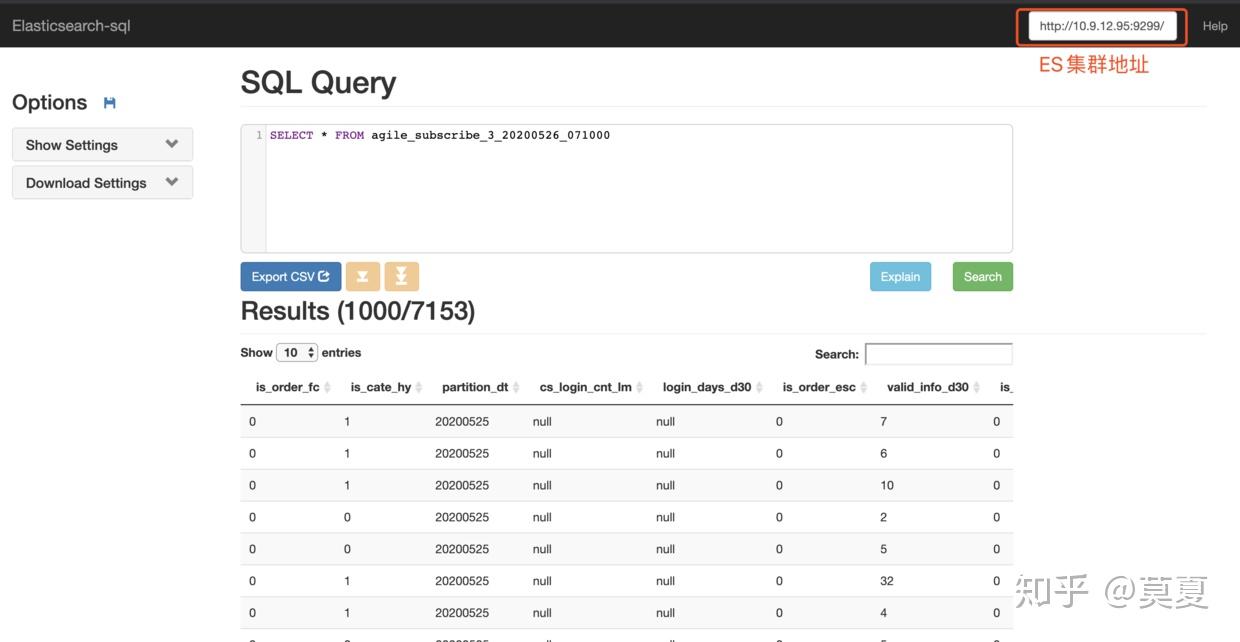Click the second orange download-all arrow button
The width and height of the screenshot is (1240, 642).
tap(401, 277)
